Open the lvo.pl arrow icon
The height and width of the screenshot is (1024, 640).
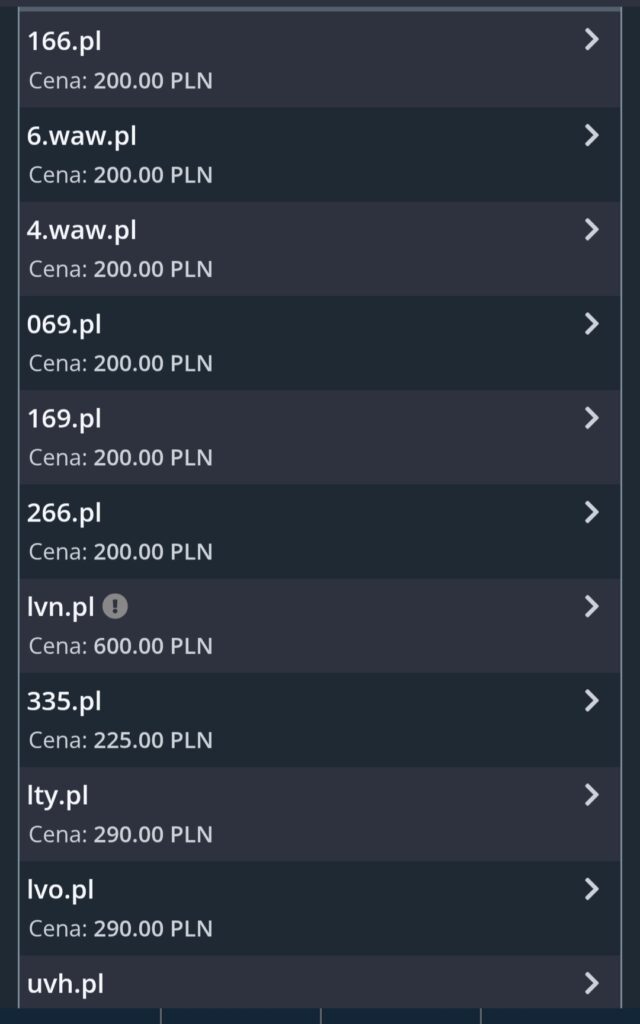[x=591, y=889]
